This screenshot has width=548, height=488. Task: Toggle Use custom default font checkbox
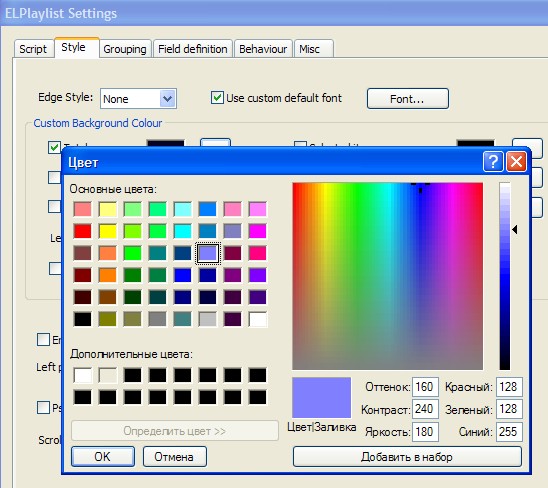point(217,98)
